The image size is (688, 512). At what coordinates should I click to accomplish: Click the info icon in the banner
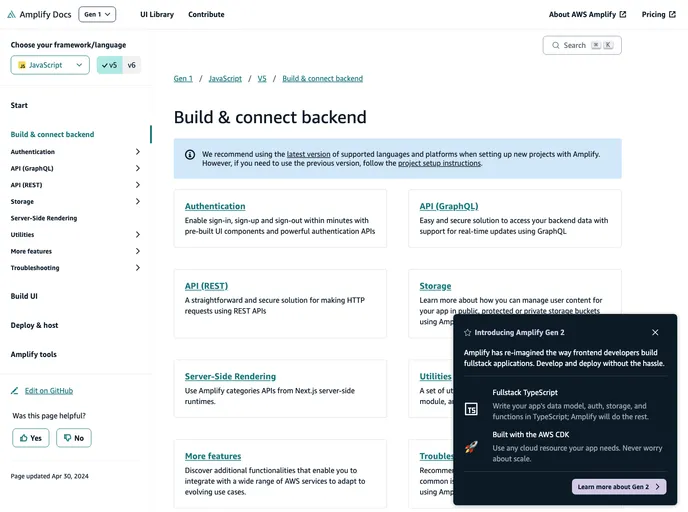click(190, 154)
